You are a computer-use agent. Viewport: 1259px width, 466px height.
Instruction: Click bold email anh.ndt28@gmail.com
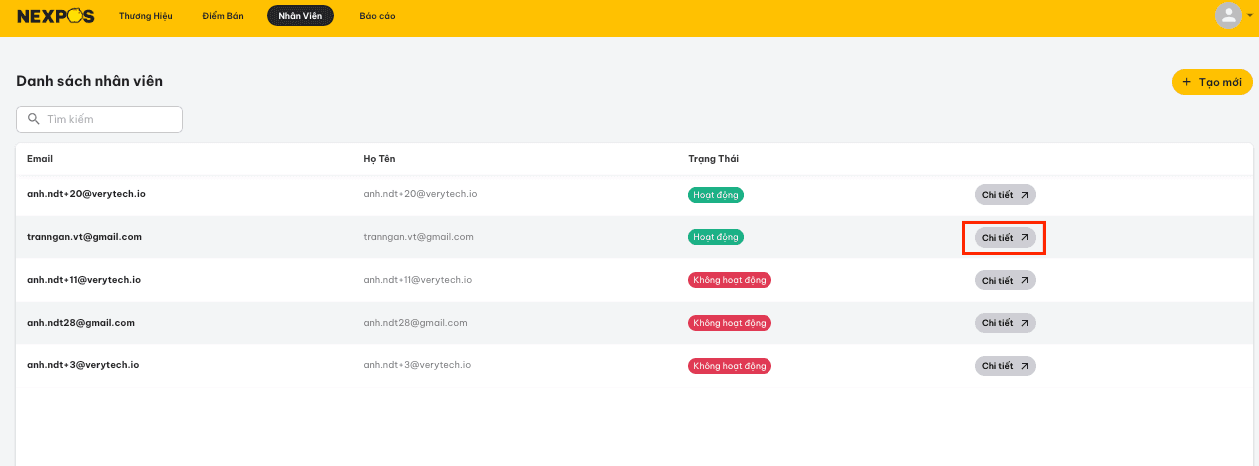(81, 323)
